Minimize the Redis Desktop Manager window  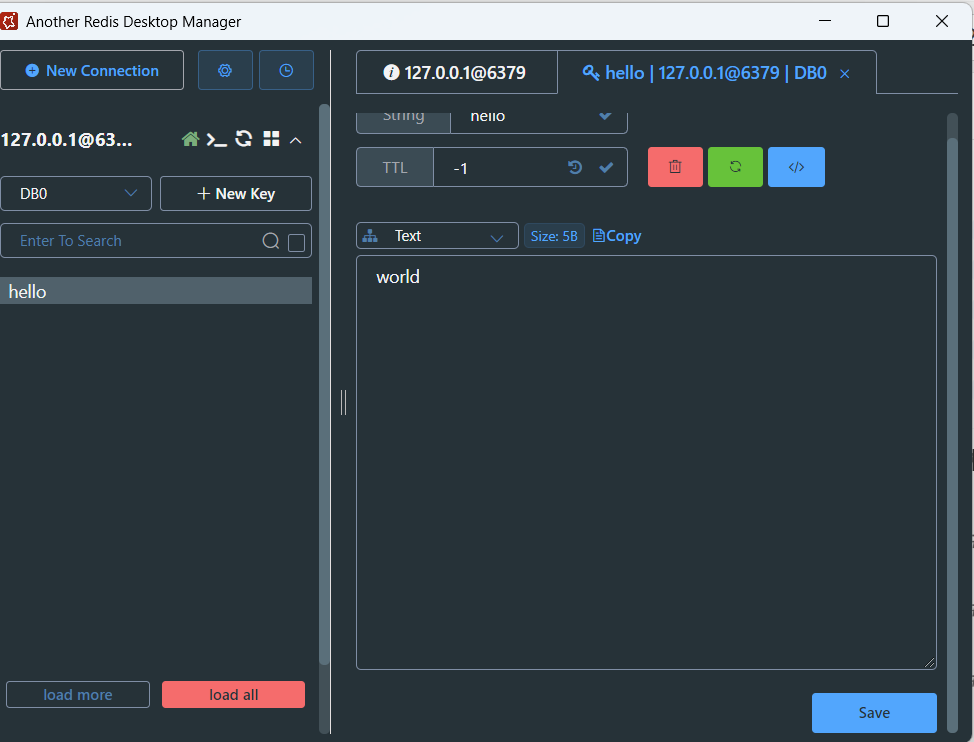coord(825,21)
